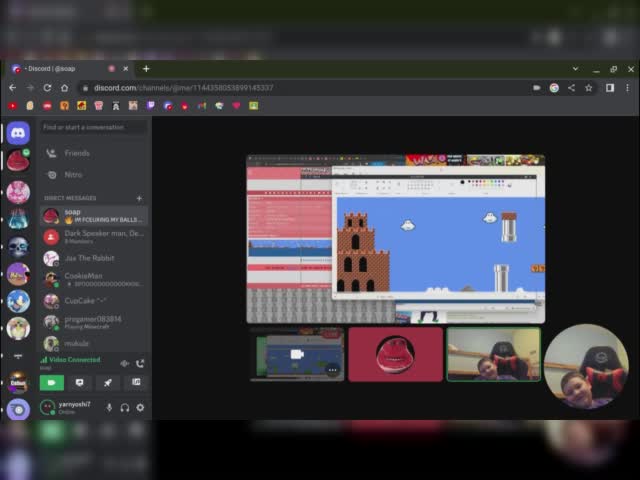Open the purple cartoon face server icon
The width and height of the screenshot is (640, 480).
click(x=18, y=274)
